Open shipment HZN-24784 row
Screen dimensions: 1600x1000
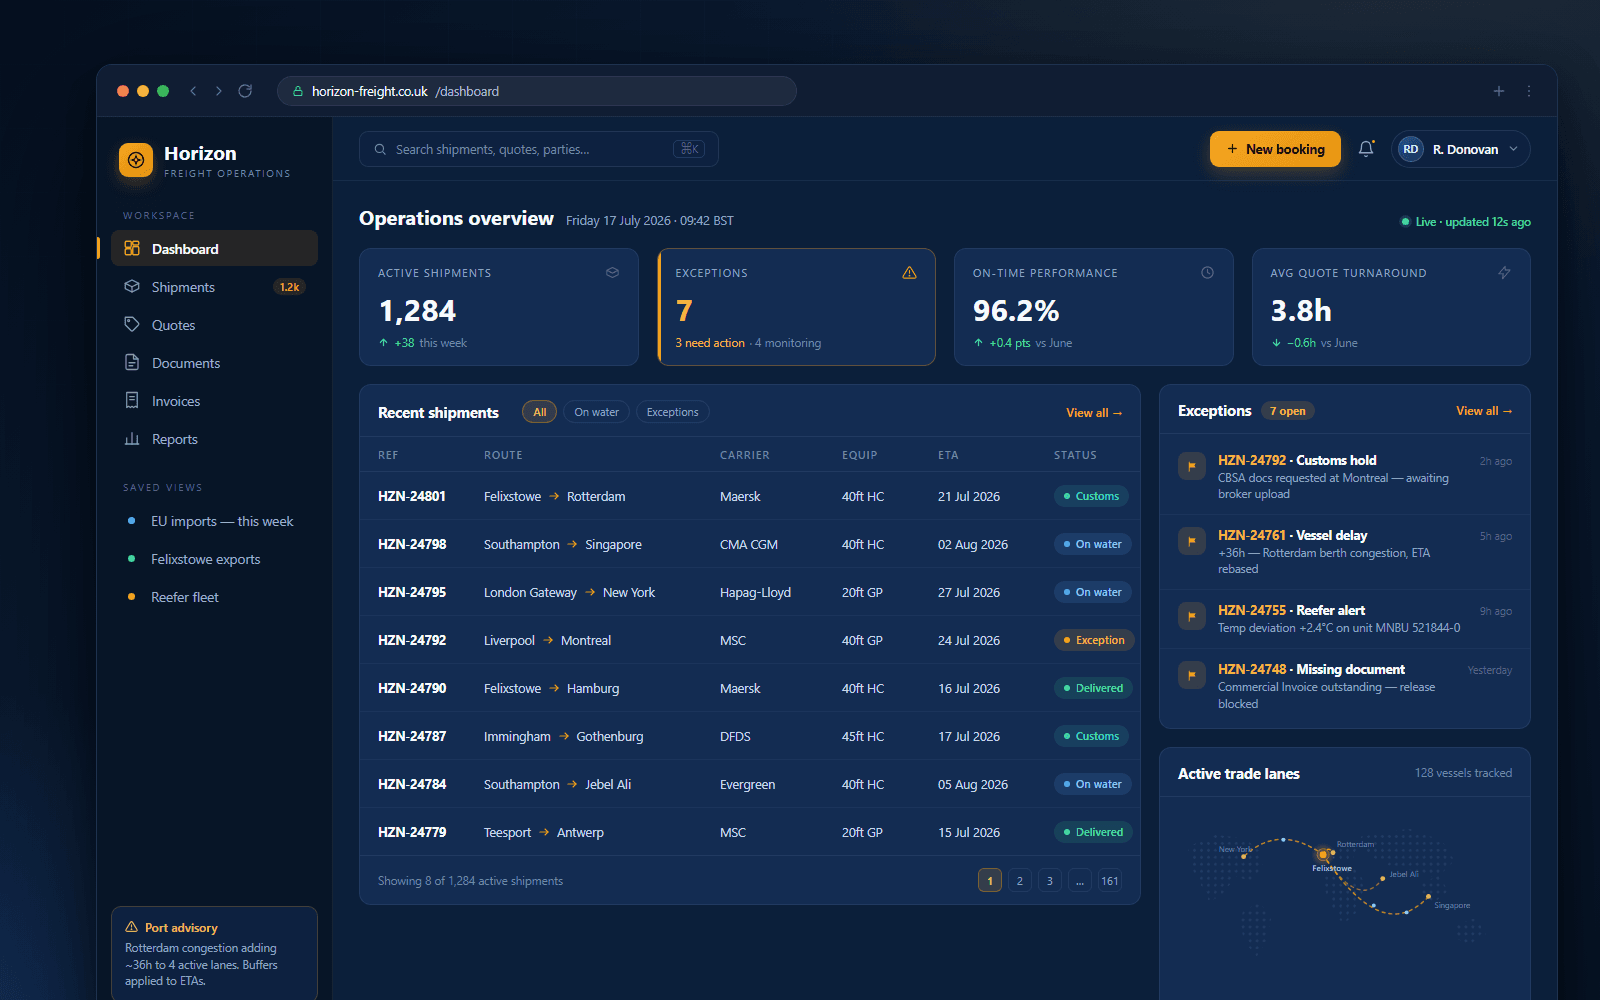[x=750, y=784]
